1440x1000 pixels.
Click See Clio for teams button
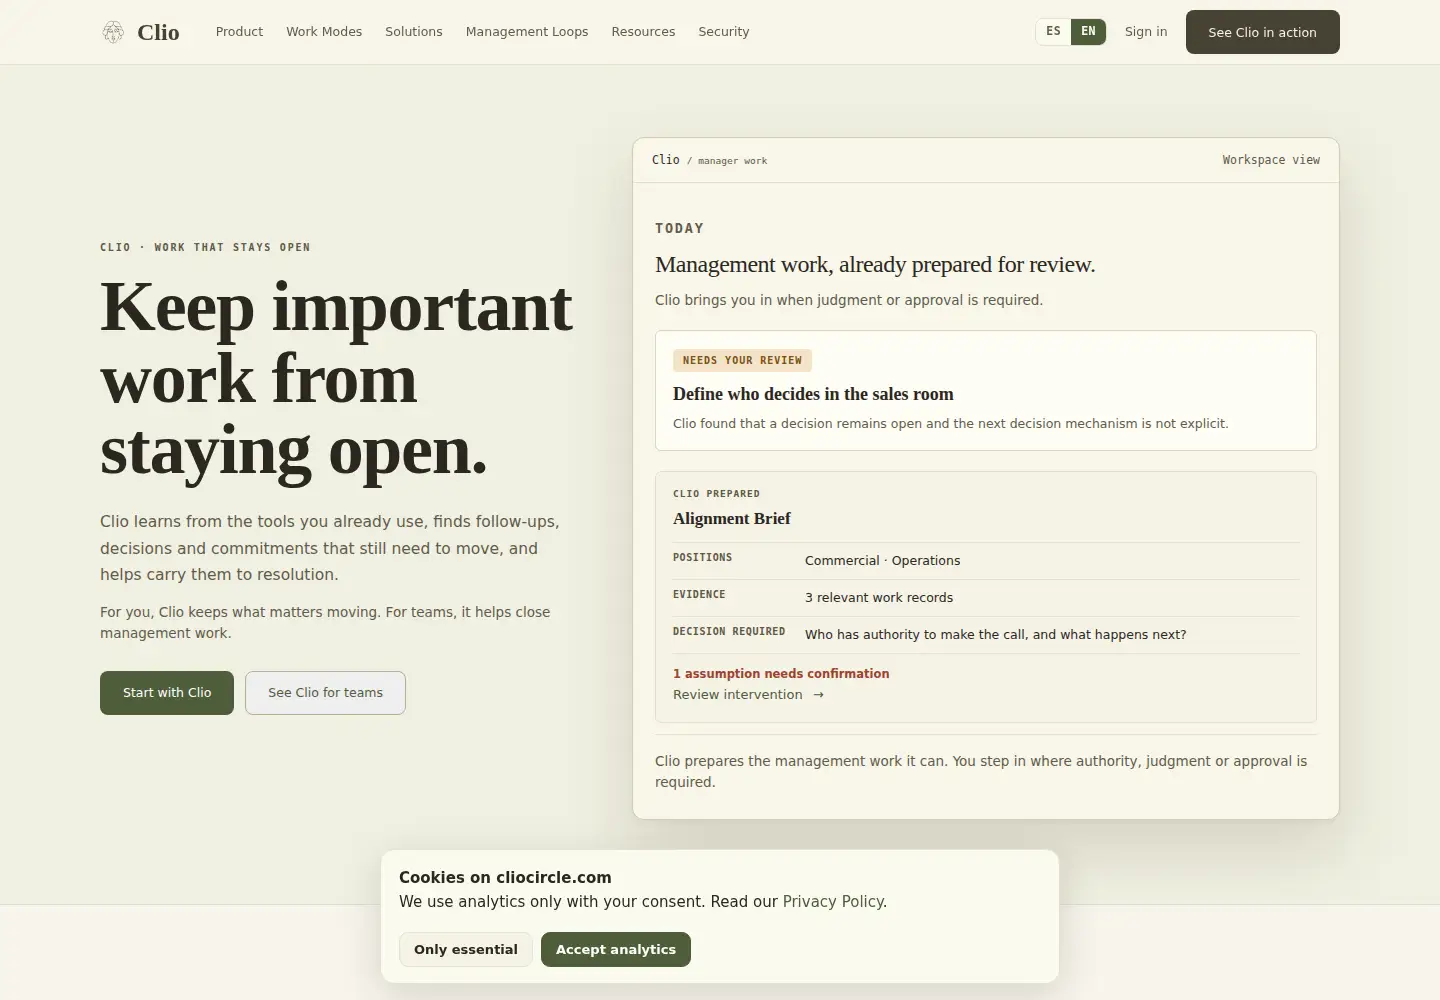325,693
